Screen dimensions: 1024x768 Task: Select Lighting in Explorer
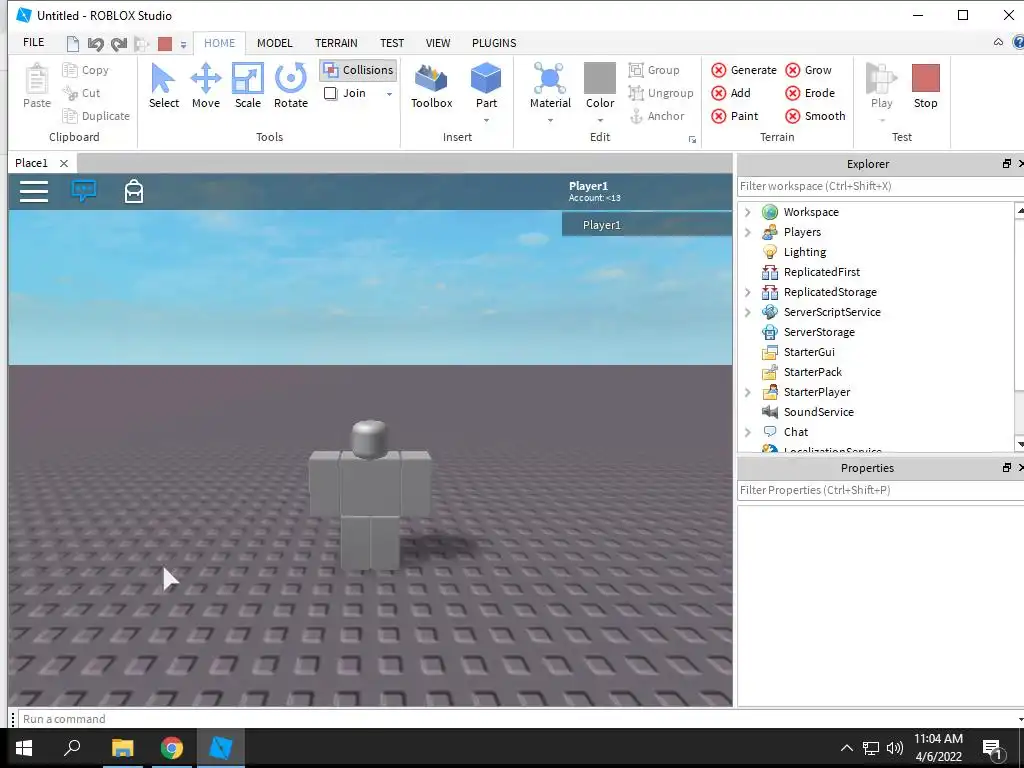click(x=805, y=252)
